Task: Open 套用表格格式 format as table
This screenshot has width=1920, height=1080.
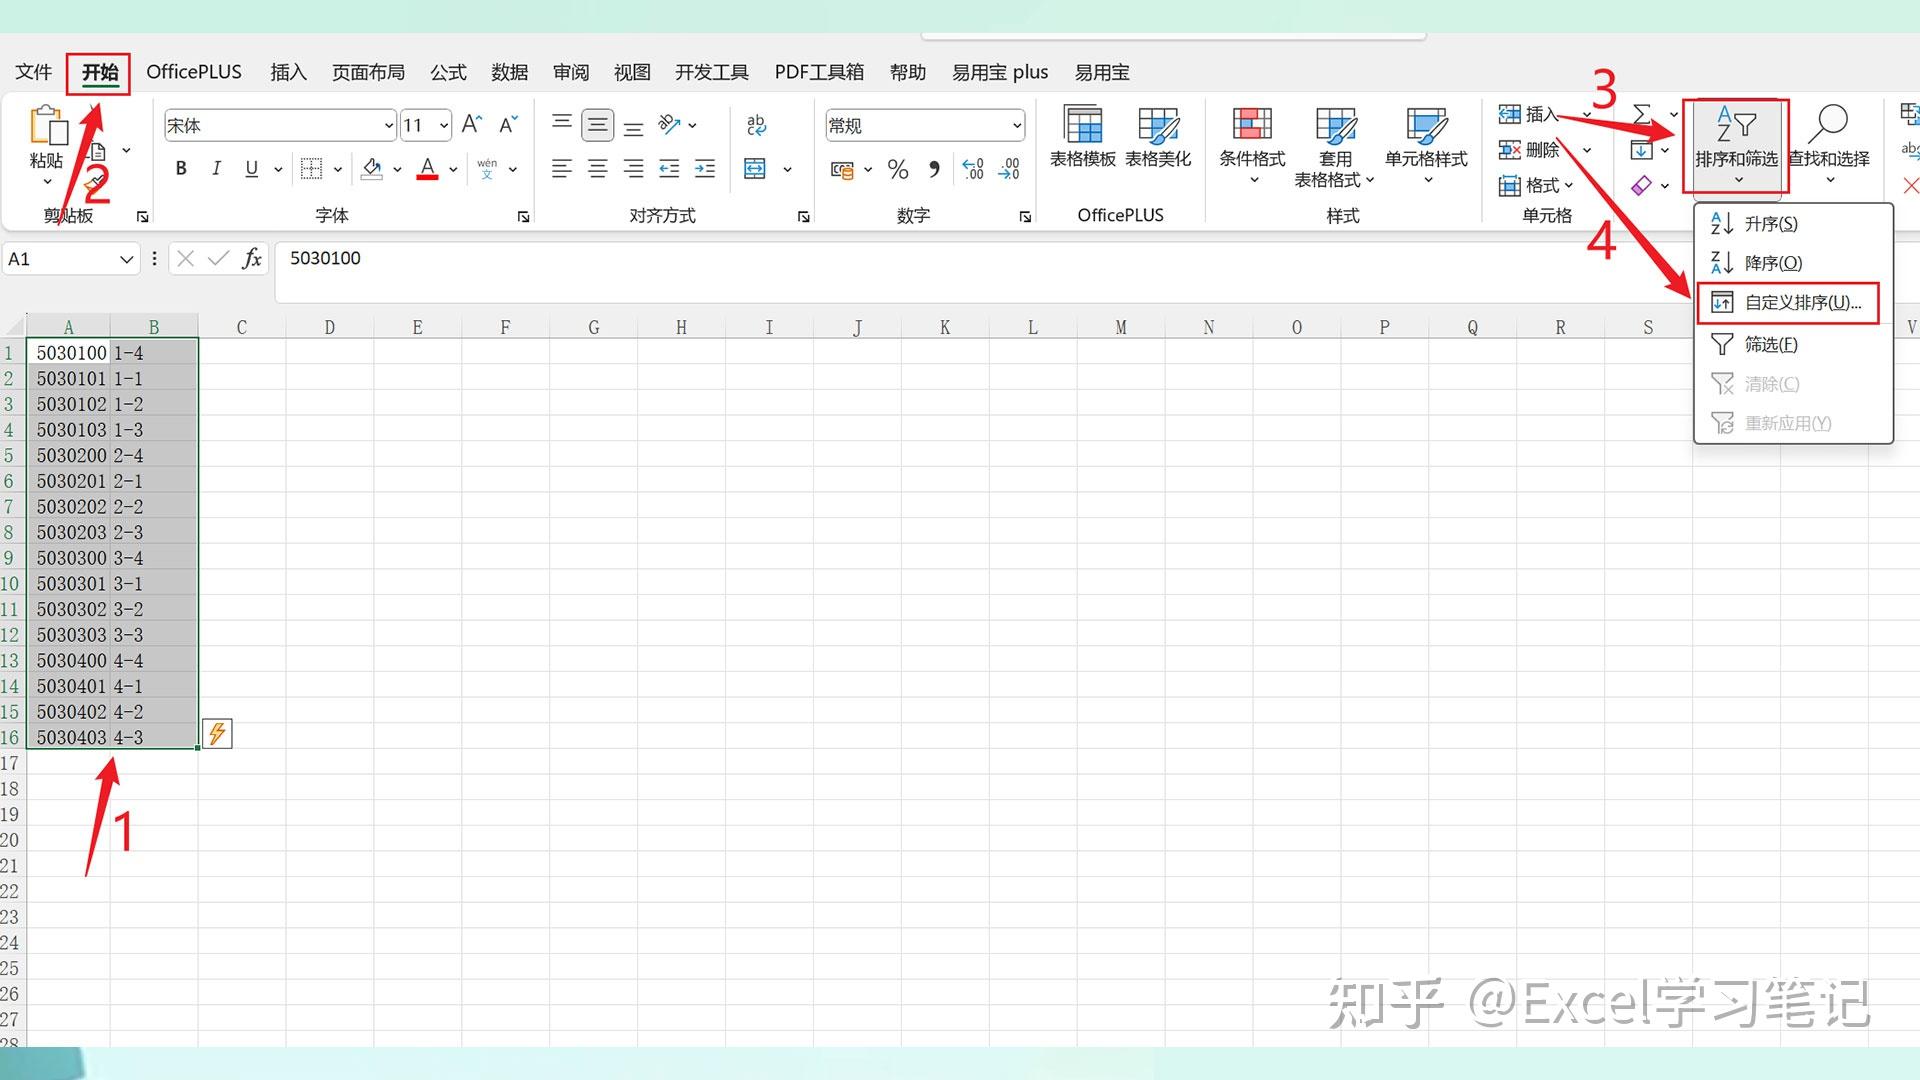Action: (1335, 146)
